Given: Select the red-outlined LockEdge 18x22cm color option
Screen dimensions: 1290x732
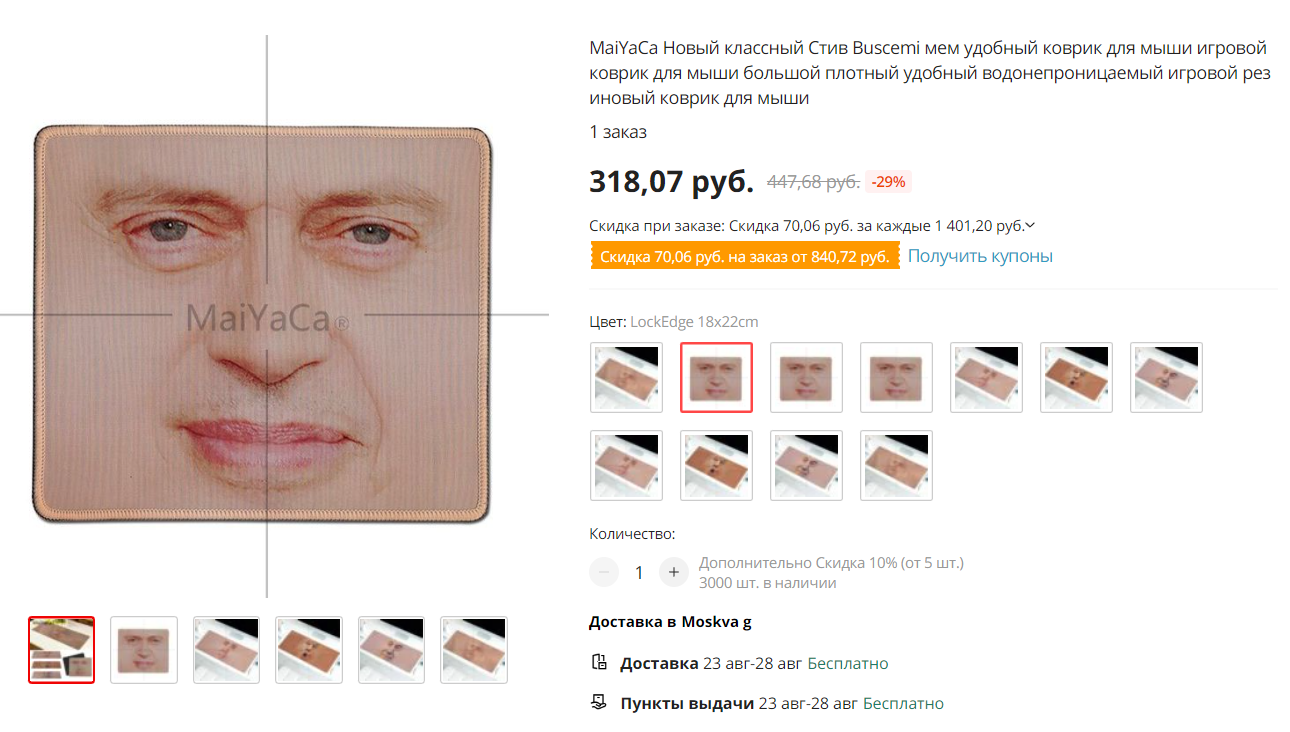Looking at the screenshot, I should click(x=716, y=377).
